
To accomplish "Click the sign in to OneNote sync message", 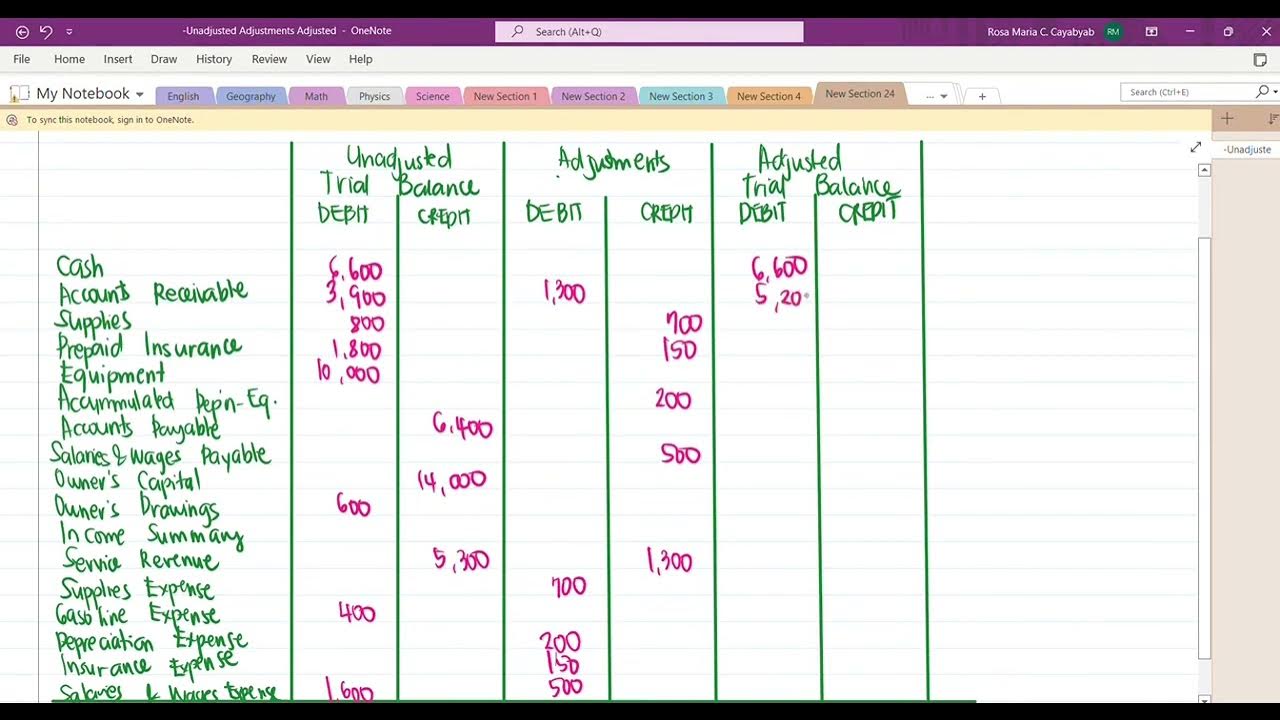I will pos(110,120).
